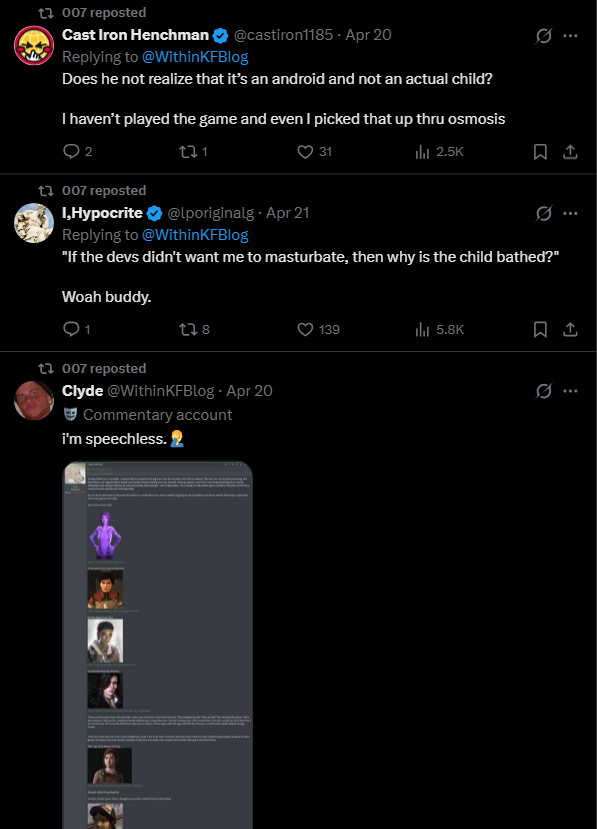Open more options menu on Clyde's post
Screen dimensions: 597x829
(570, 391)
